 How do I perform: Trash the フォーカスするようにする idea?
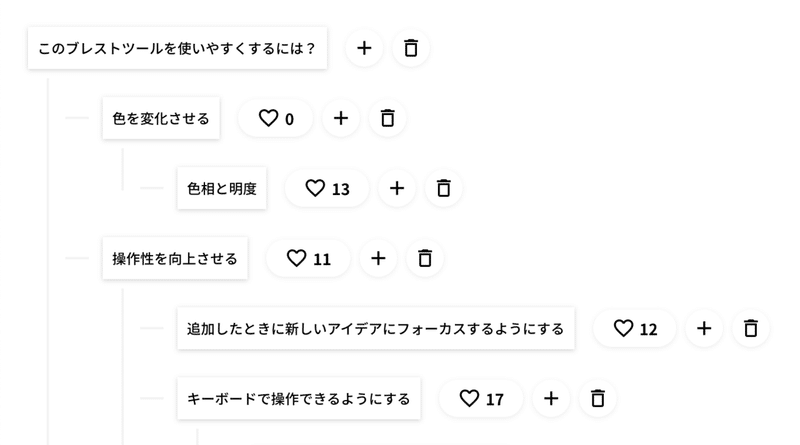(x=751, y=328)
